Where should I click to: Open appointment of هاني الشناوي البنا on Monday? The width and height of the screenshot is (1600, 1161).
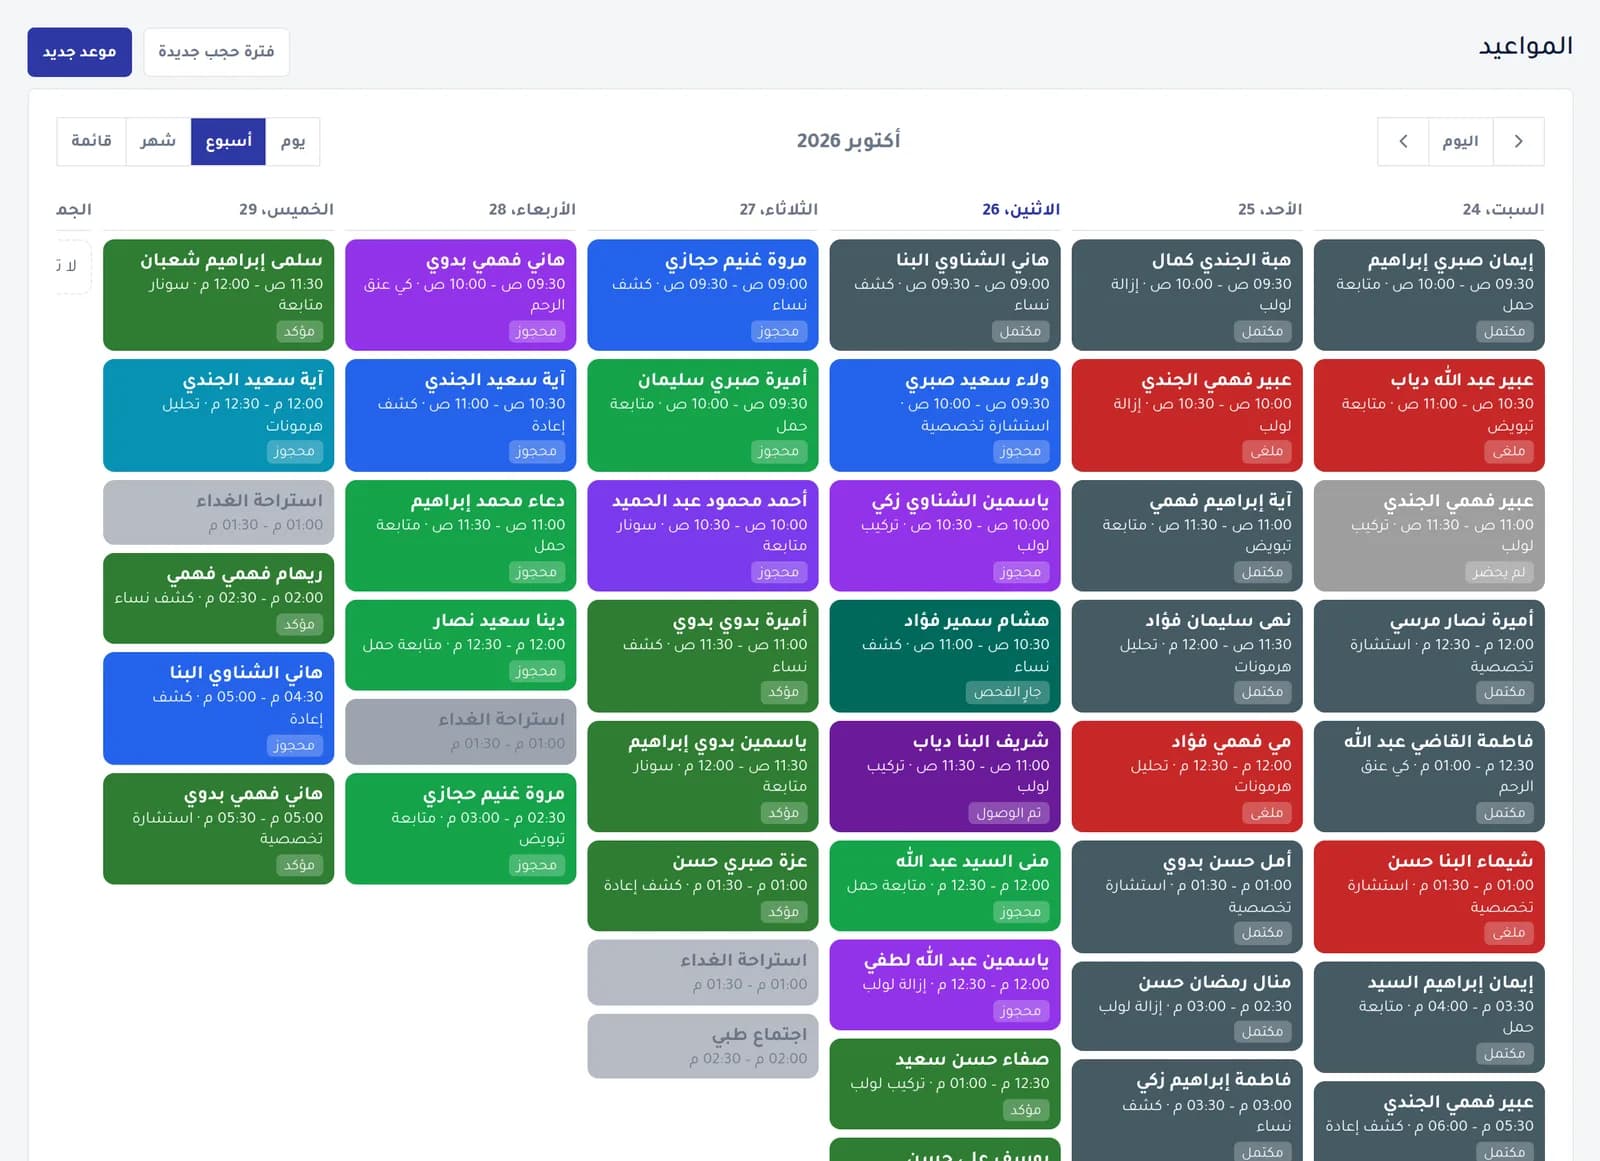pos(945,295)
